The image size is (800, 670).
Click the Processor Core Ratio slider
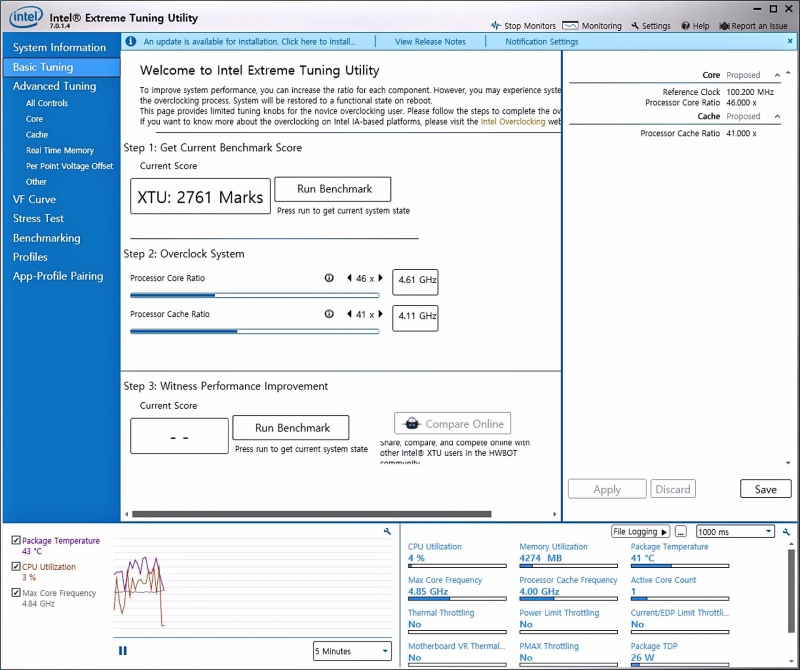254,296
